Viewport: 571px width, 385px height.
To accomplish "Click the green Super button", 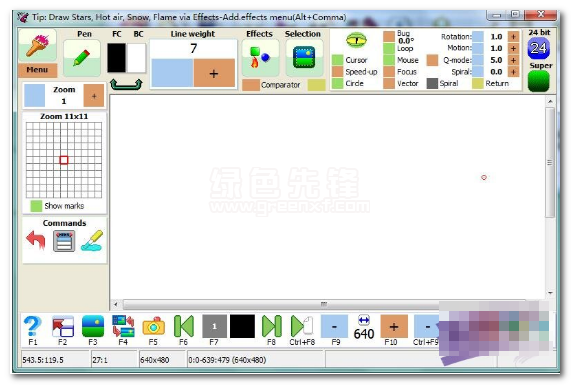I will [538, 81].
